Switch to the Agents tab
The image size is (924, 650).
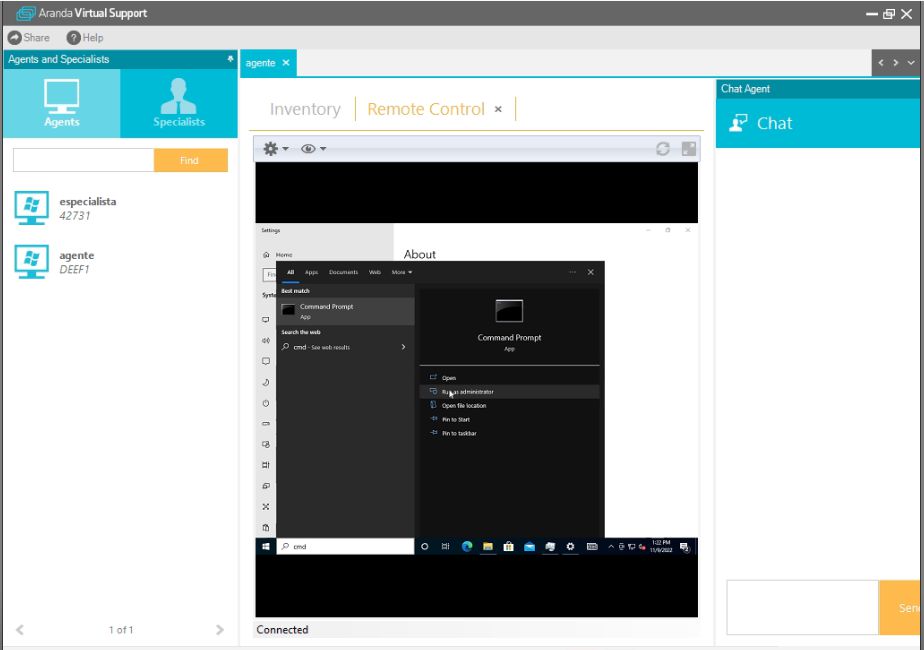(x=62, y=104)
